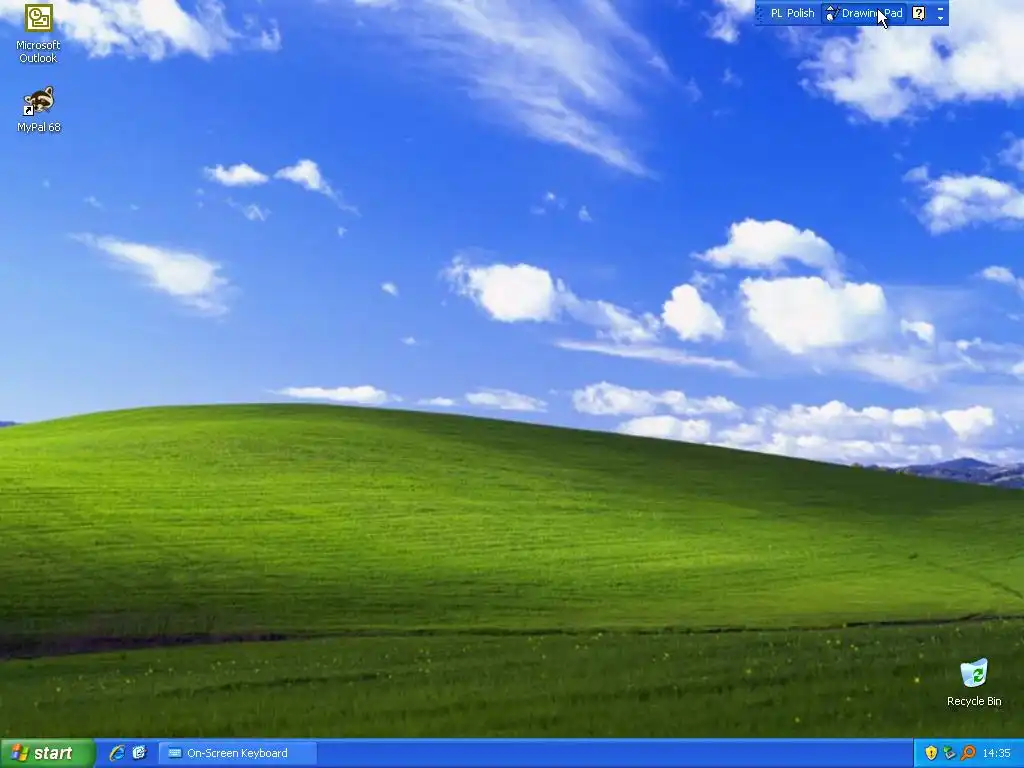Screen dimensions: 1024x768
Task: Open the Microsoft Outlook desktop icon
Action: [39, 34]
